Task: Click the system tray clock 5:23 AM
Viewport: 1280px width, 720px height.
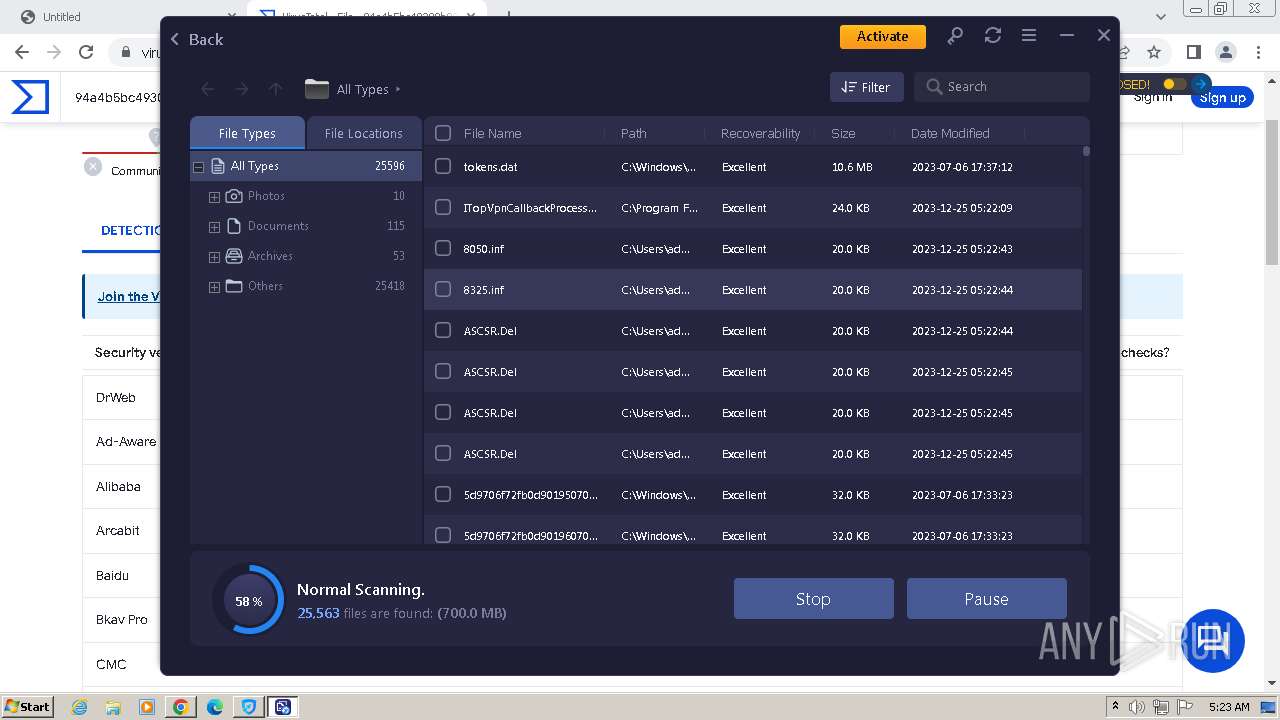Action: click(1229, 707)
